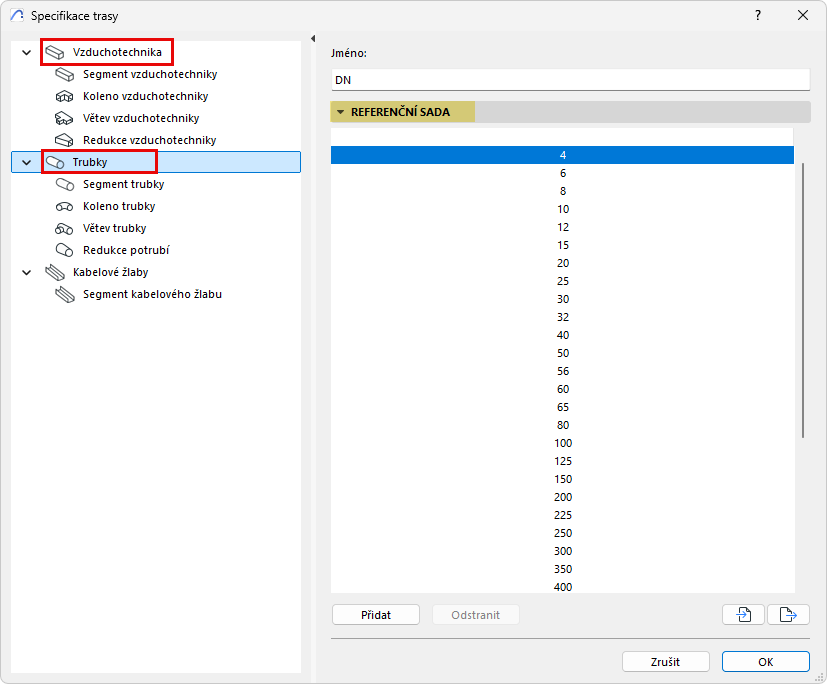Select value 60 in the list
Viewport: 827px width, 684px height.
click(562, 389)
